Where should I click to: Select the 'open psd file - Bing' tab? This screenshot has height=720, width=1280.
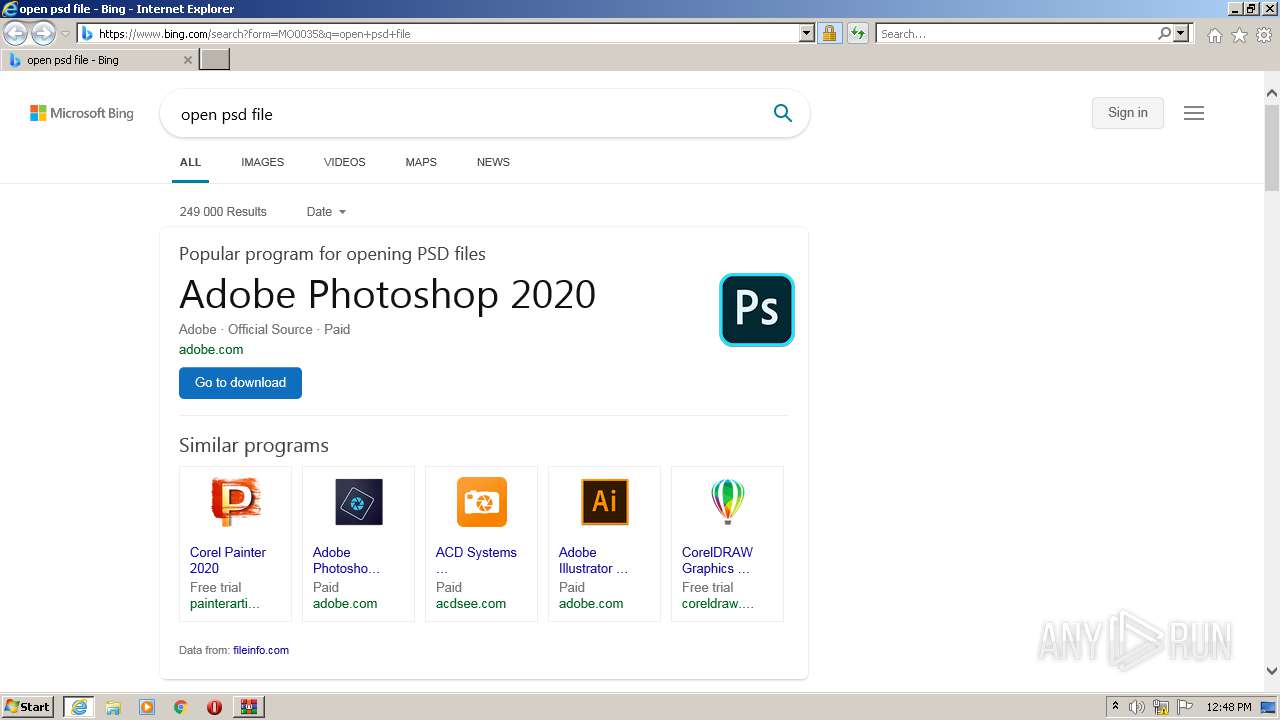[100, 60]
